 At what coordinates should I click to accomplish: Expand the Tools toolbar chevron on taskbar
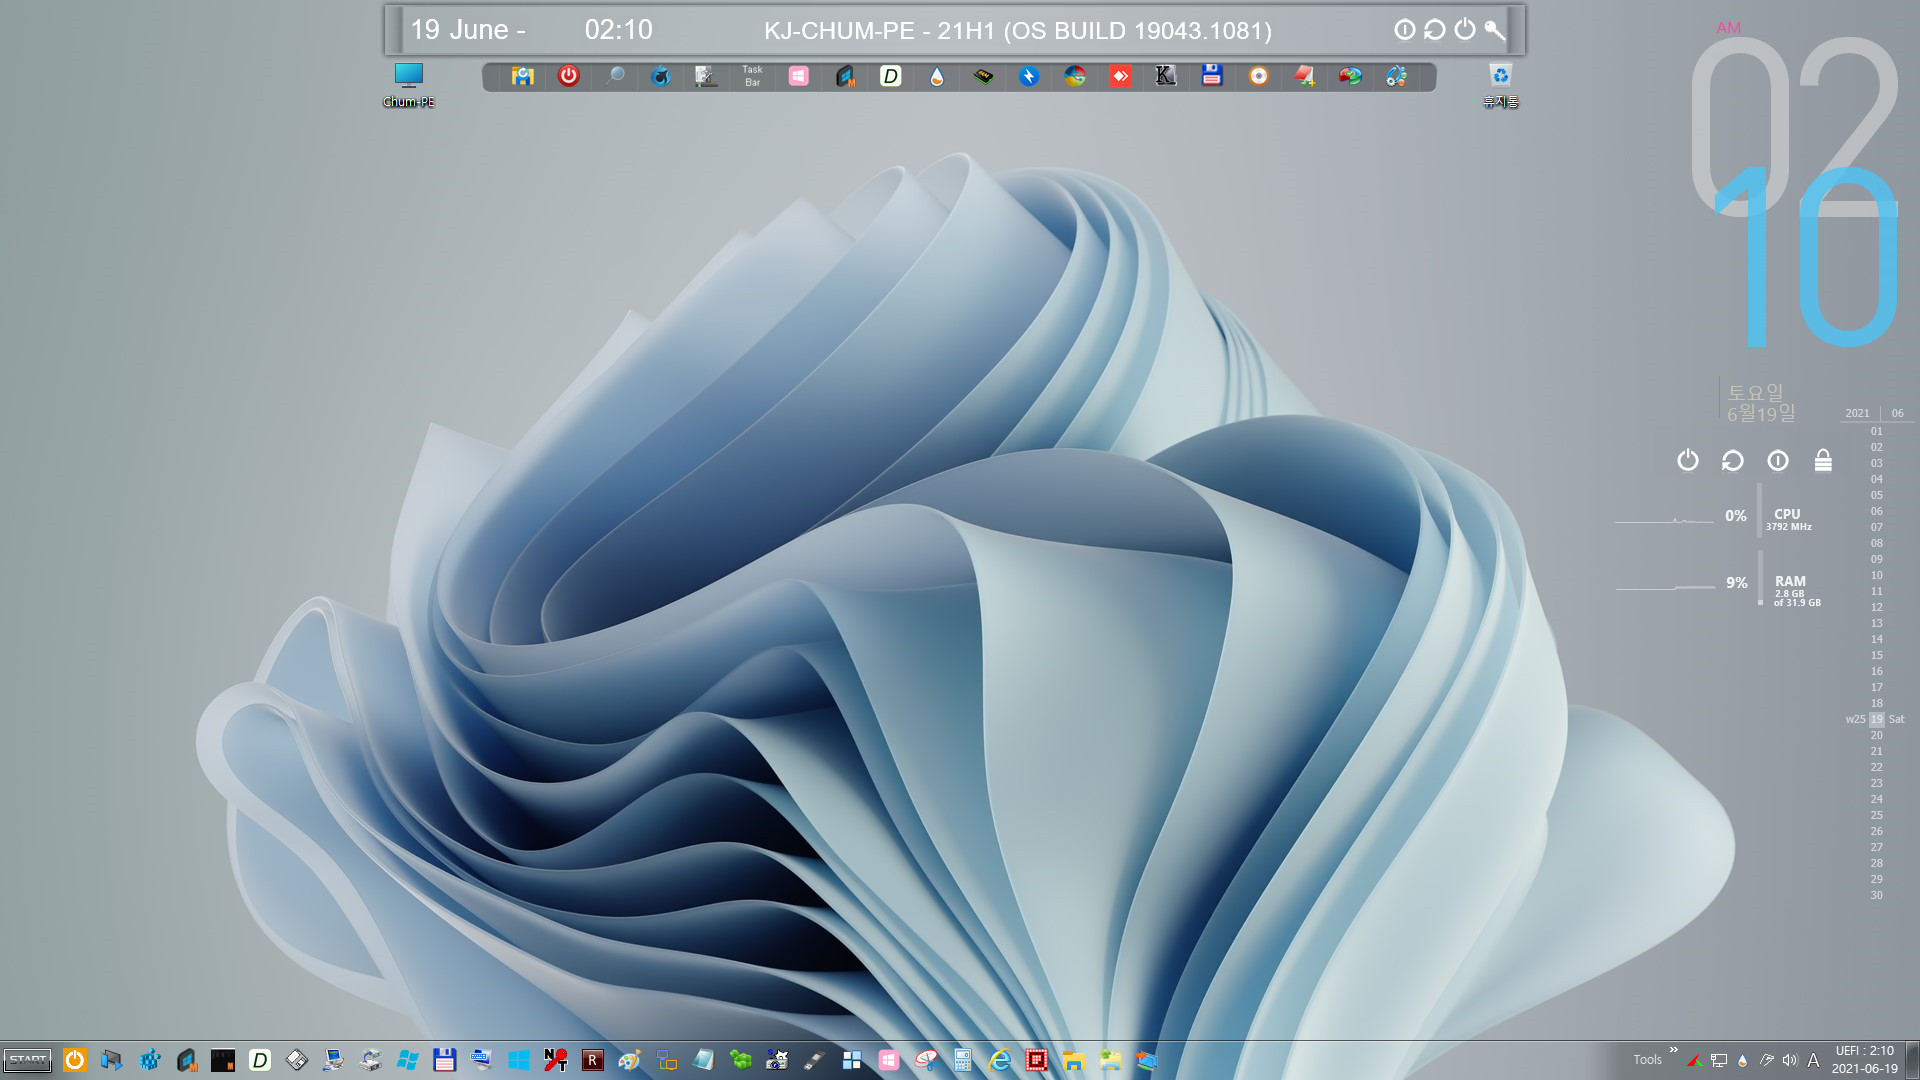click(1673, 1049)
